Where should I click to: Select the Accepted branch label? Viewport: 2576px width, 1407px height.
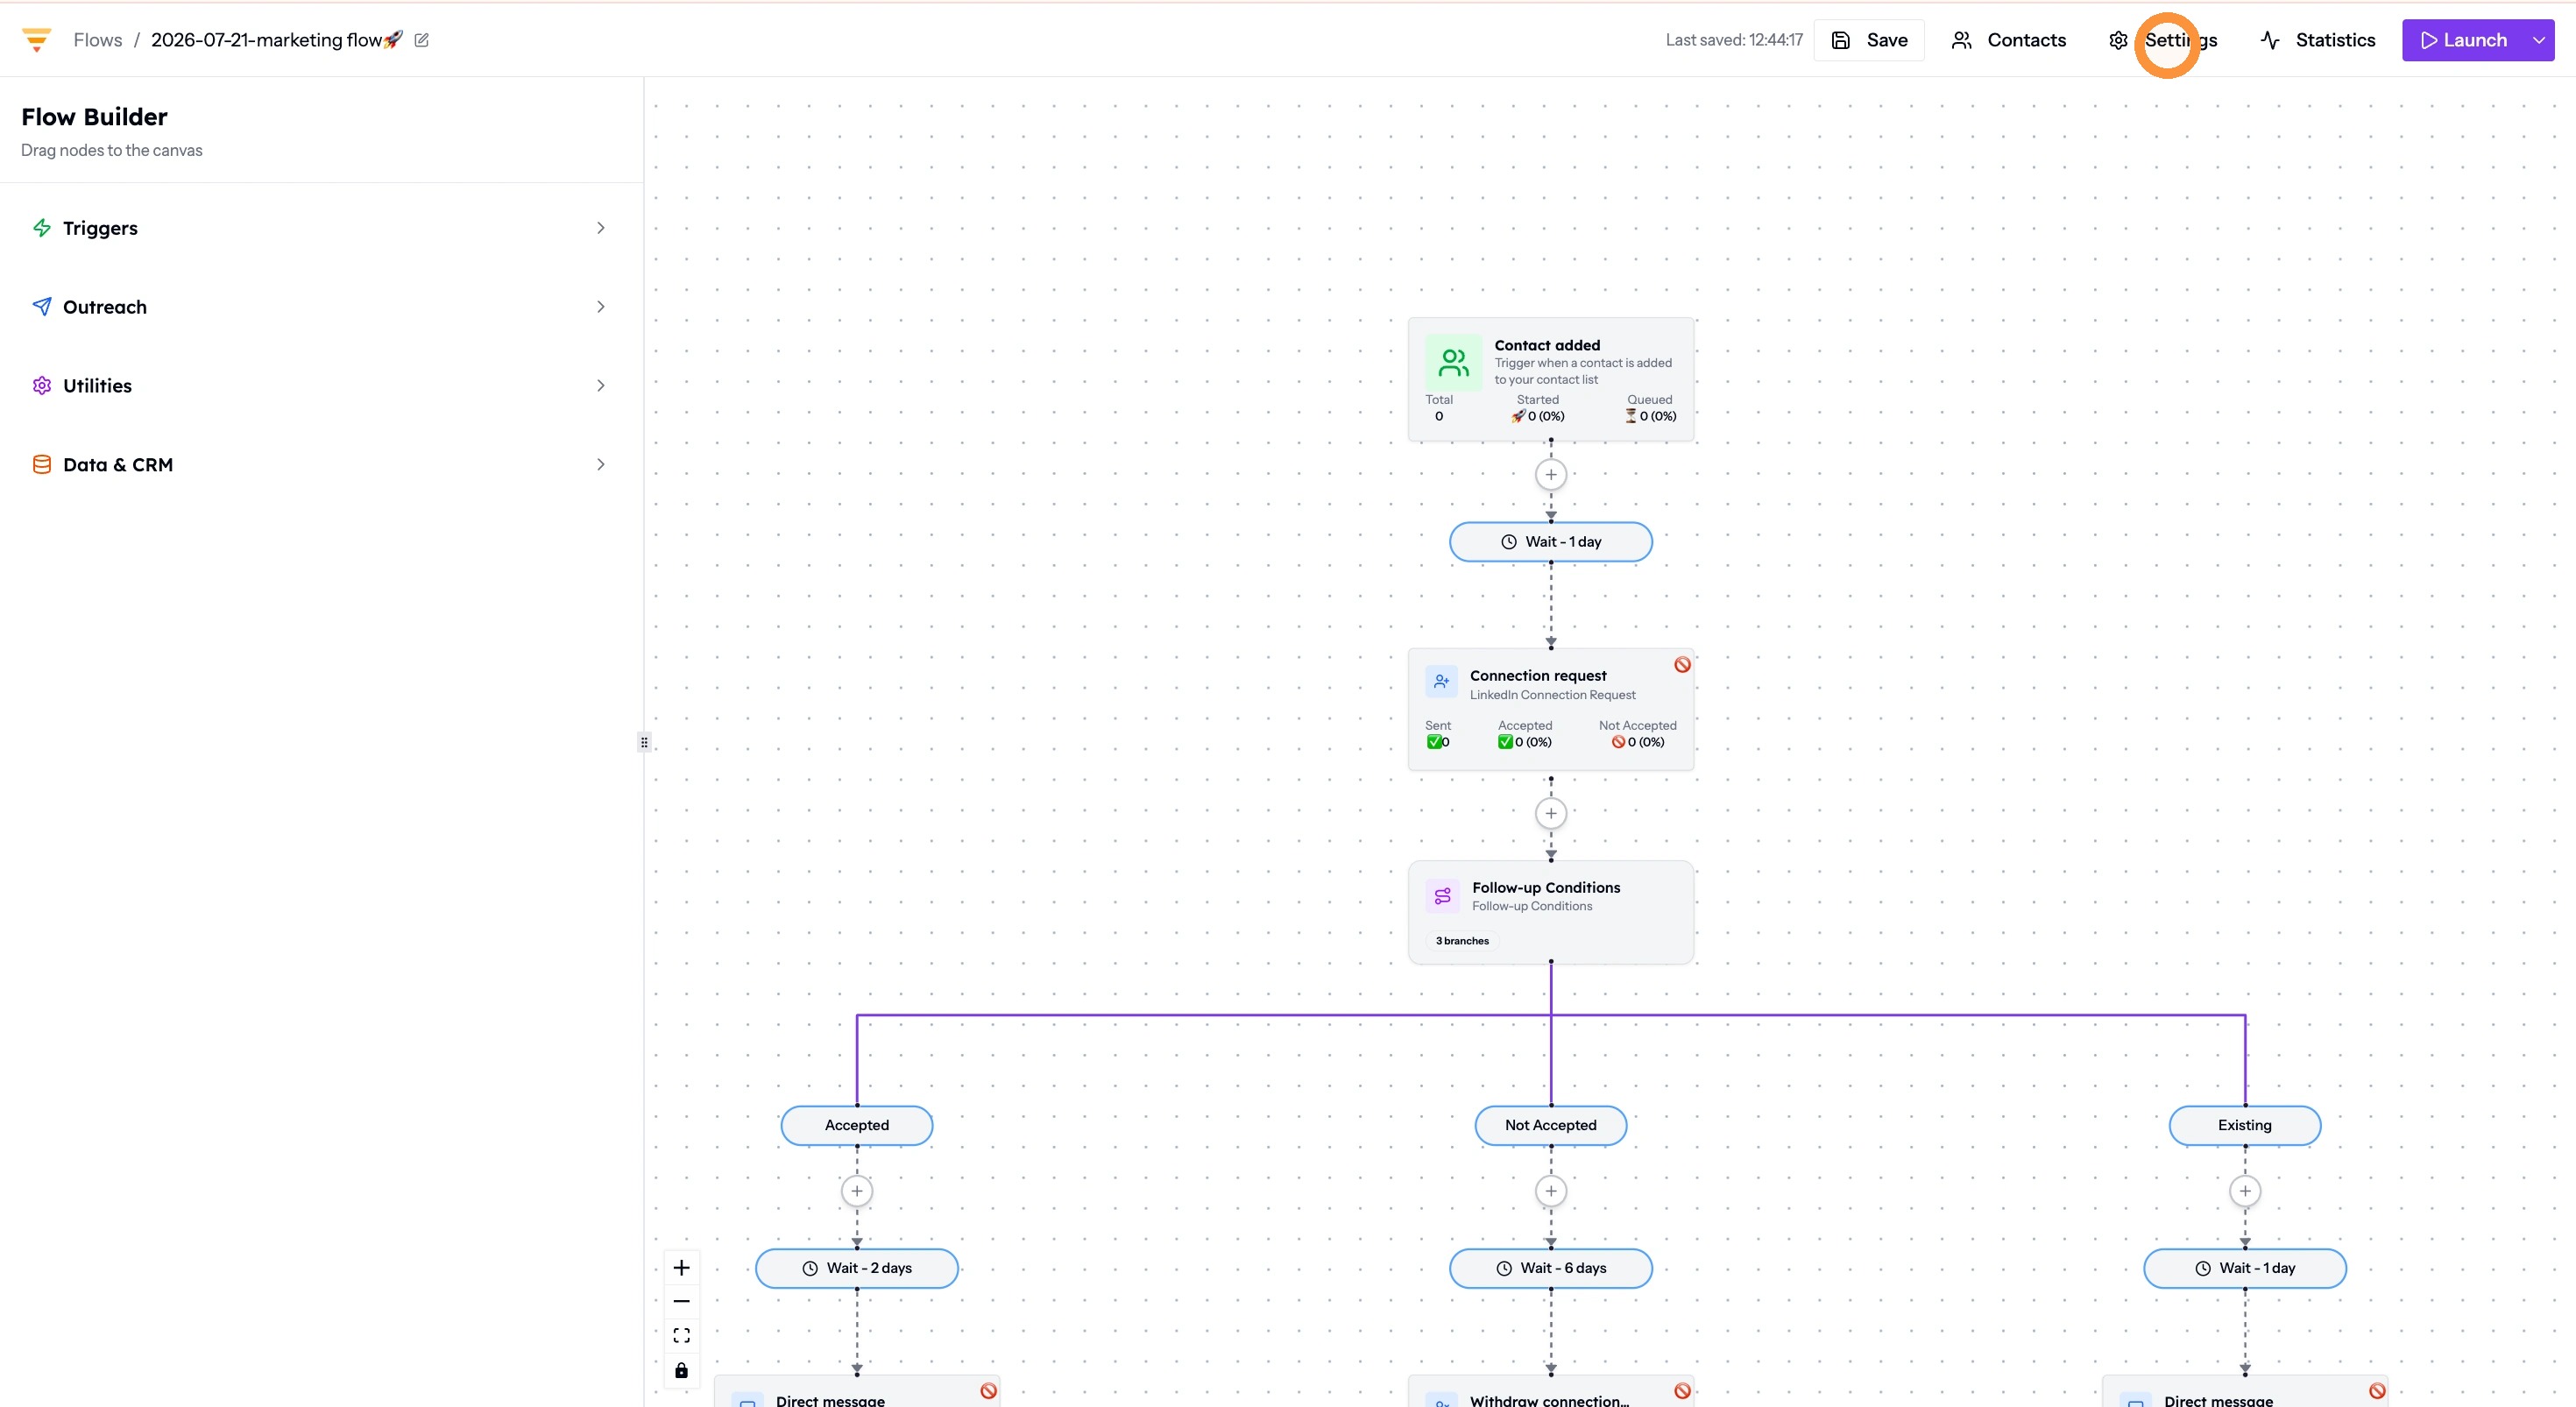[857, 1125]
